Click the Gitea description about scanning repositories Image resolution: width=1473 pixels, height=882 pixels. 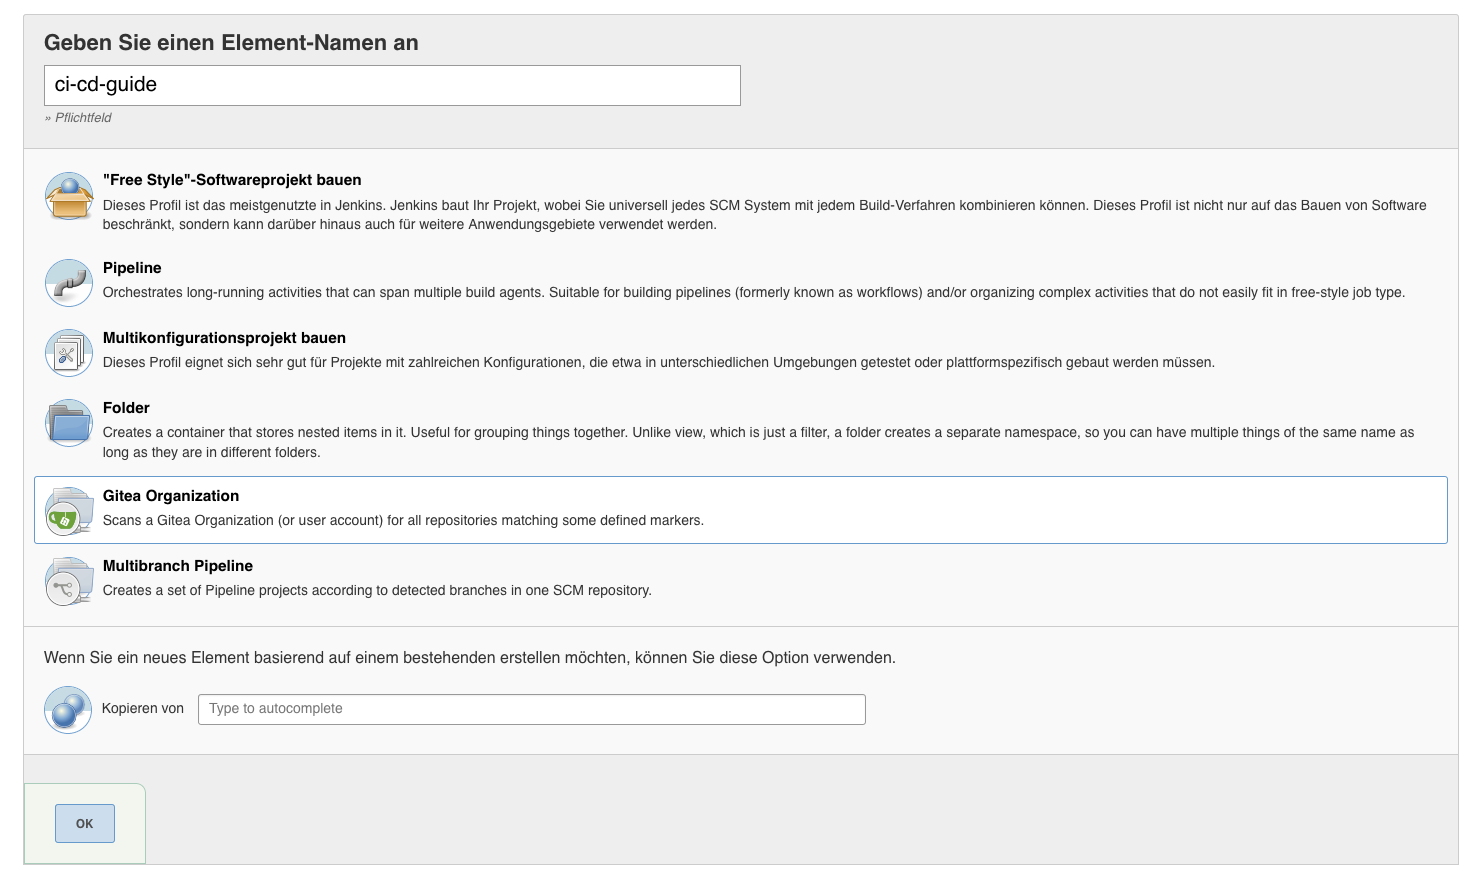(403, 521)
